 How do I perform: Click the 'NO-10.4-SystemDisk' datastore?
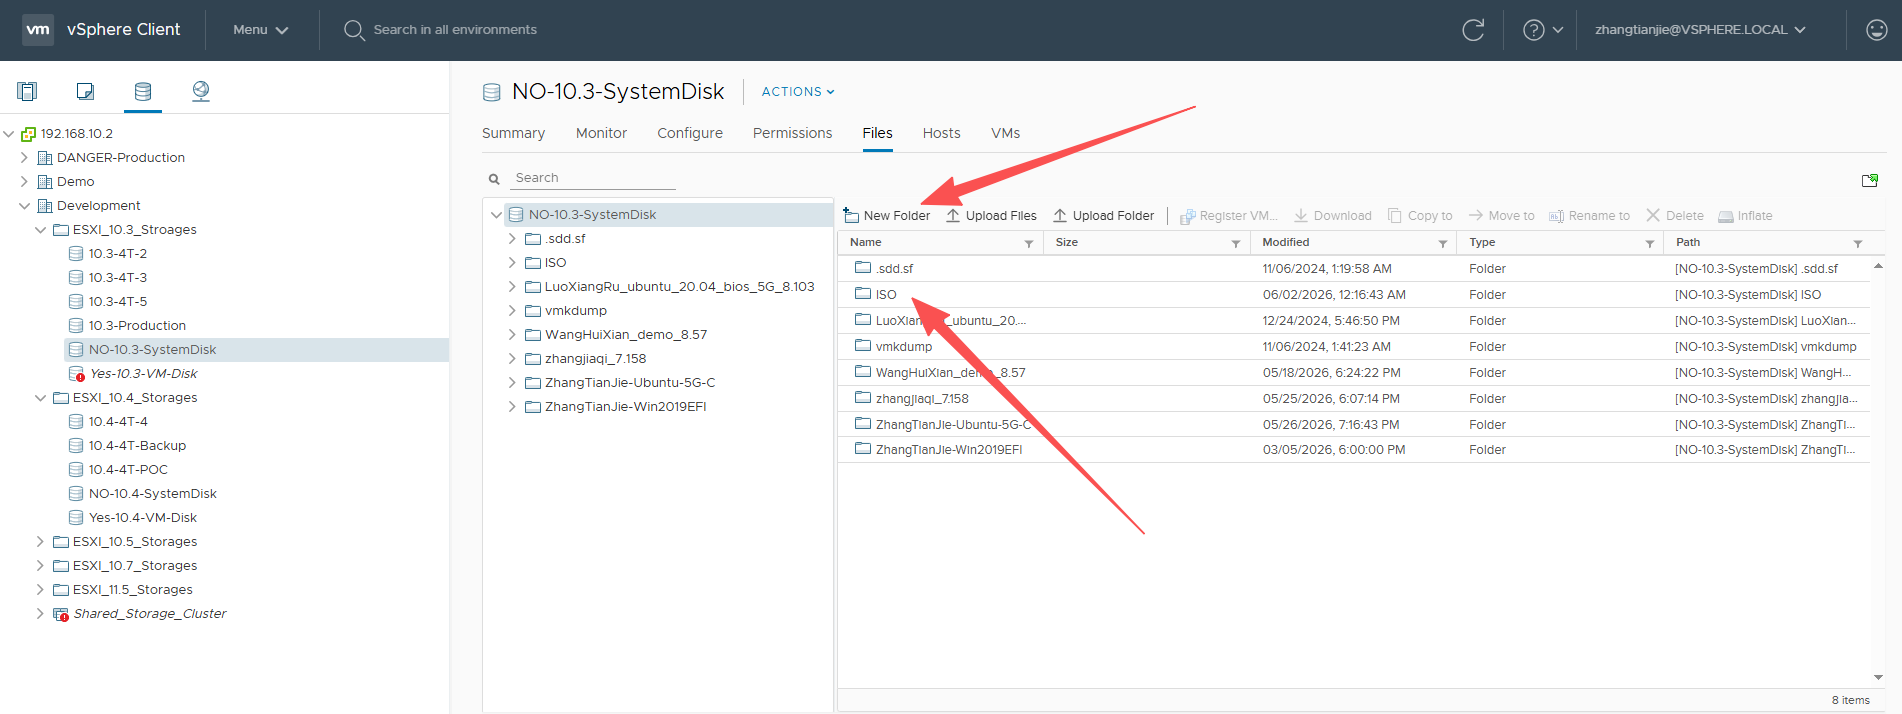(x=152, y=494)
